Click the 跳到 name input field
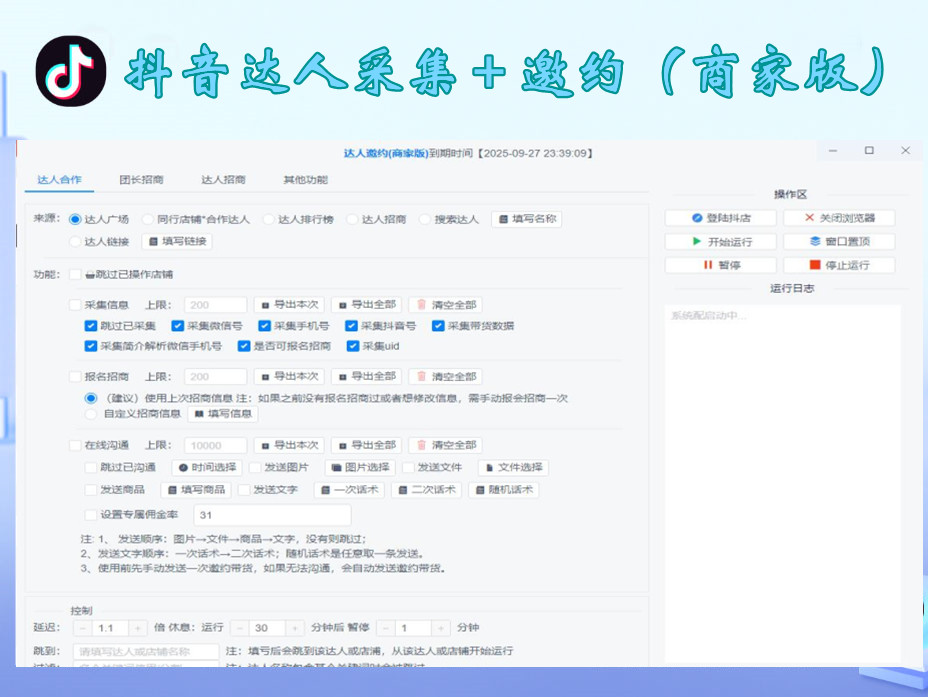 146,651
